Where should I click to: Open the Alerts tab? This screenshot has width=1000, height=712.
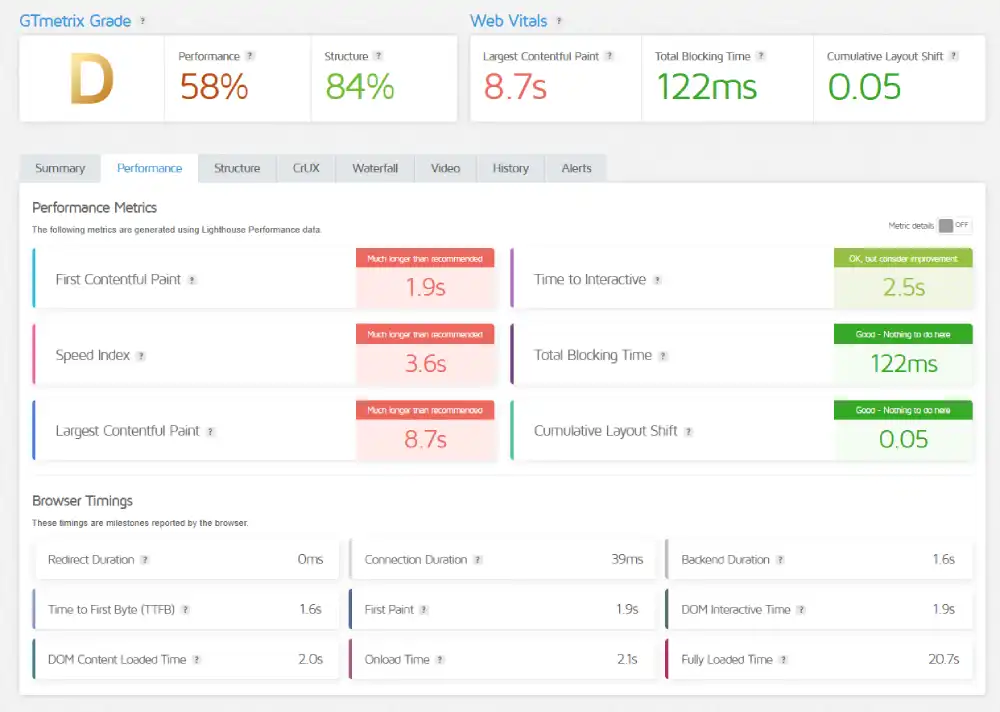576,168
